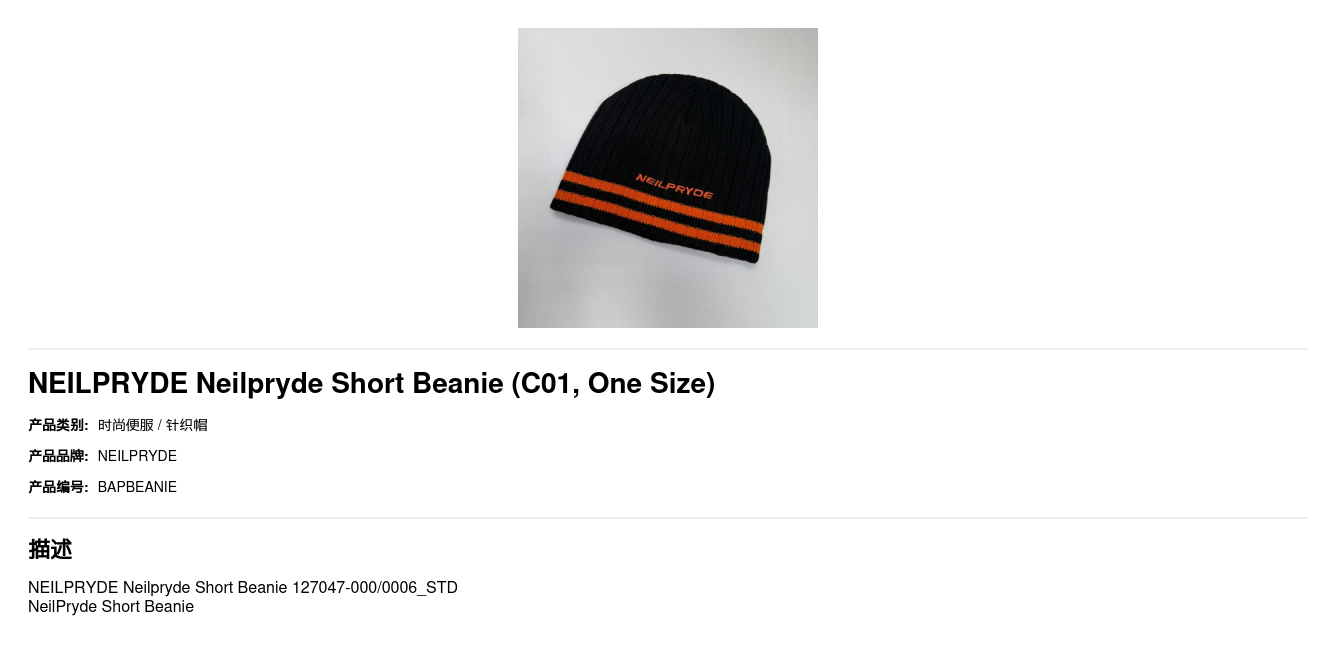Click the divider line above the product title

(x=667, y=349)
